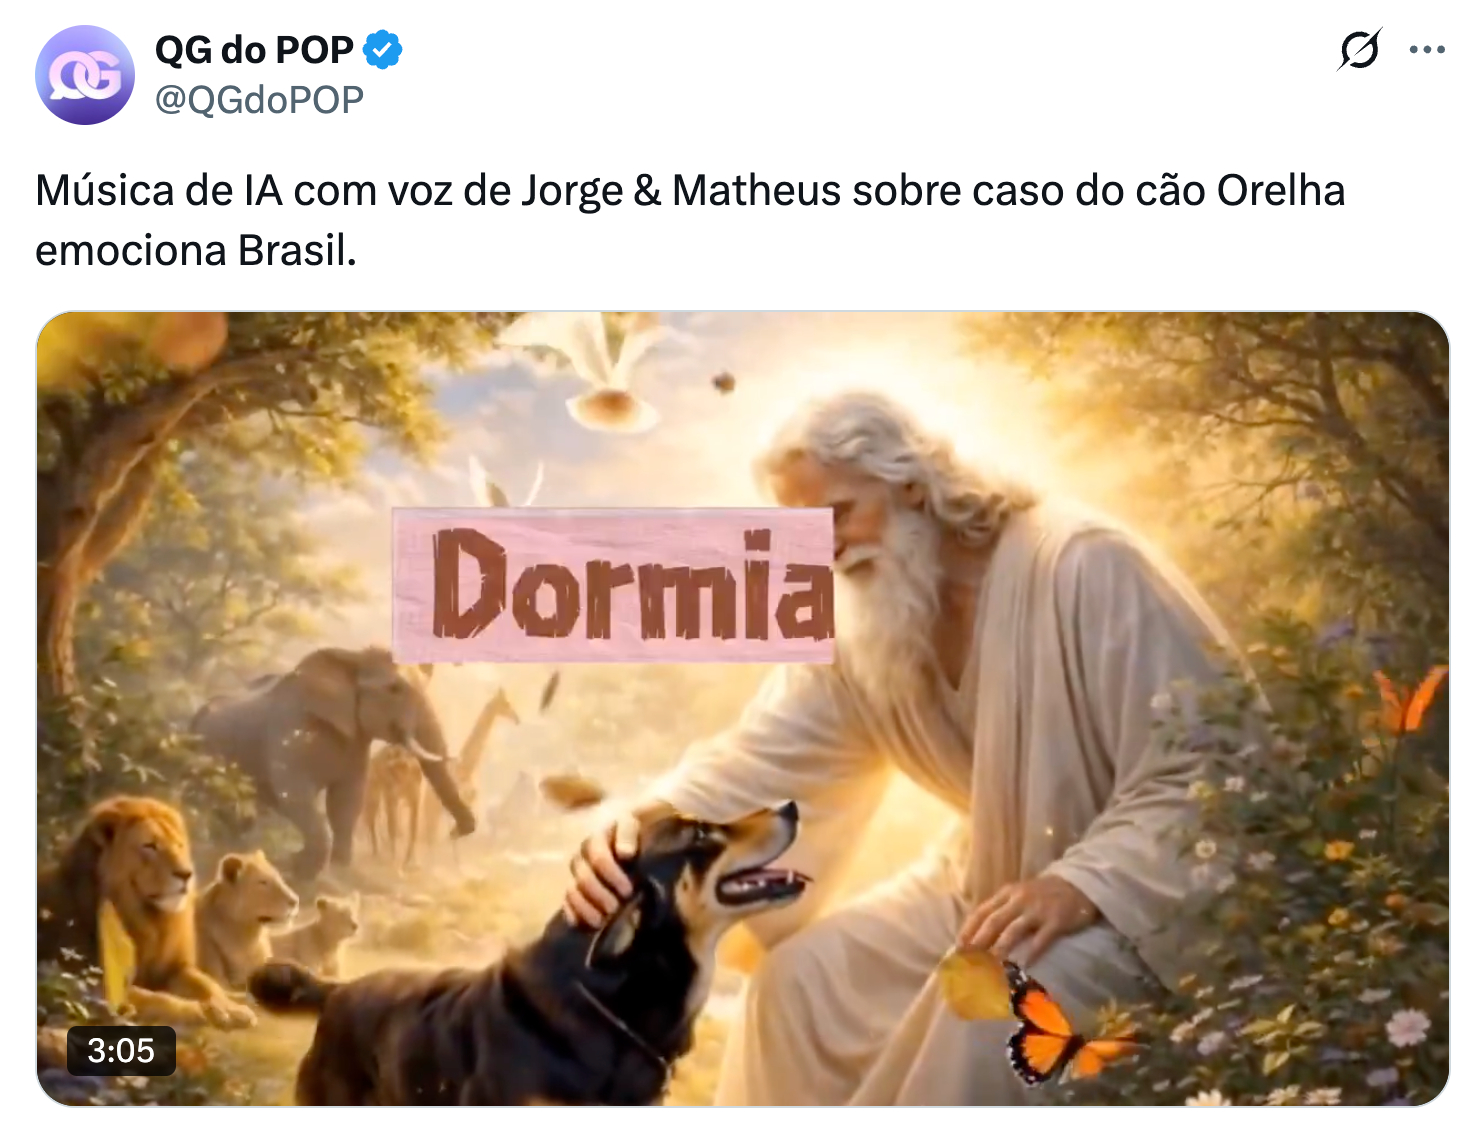Click the words "emociona Brasil." in the tweet
1470x1136 pixels.
(x=196, y=250)
